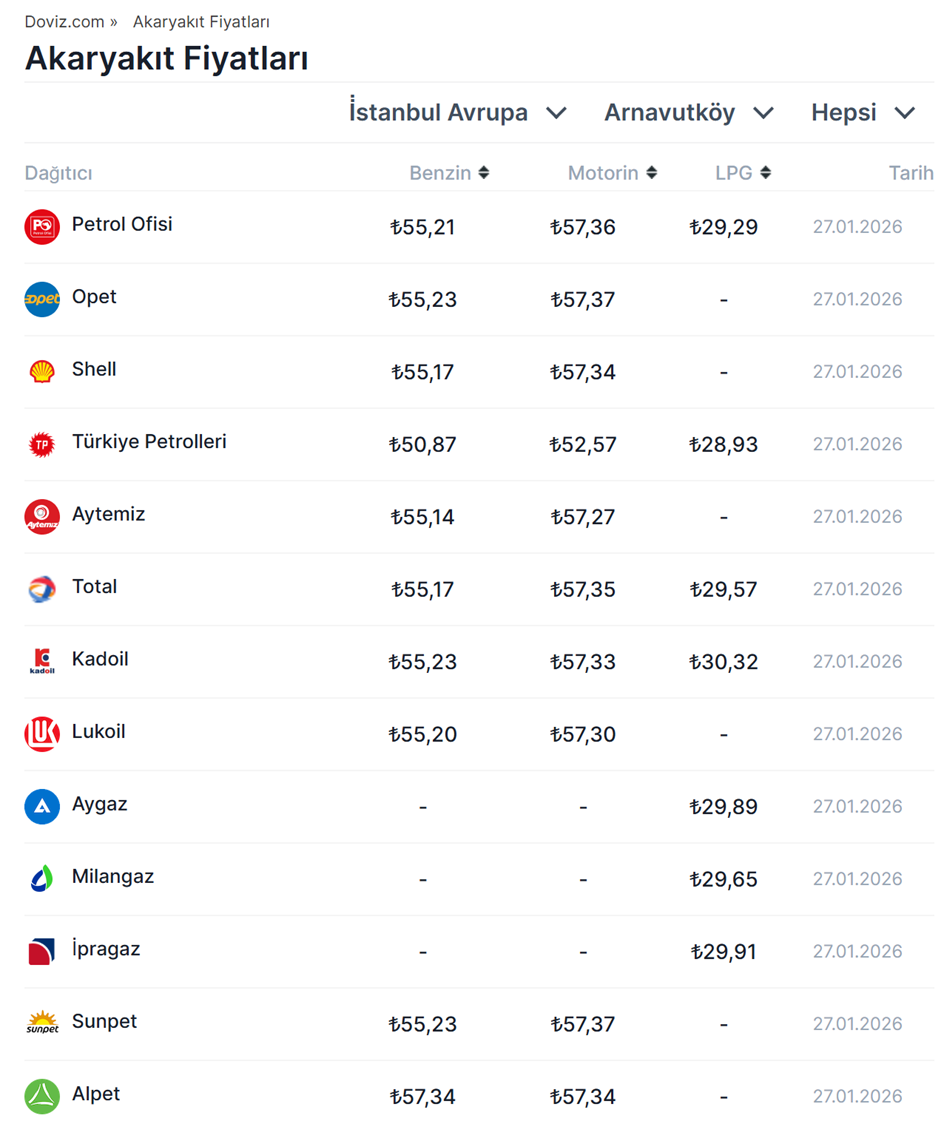Click the Türkiye Petrolleri logo
This screenshot has height=1121, width=944.
coord(42,444)
